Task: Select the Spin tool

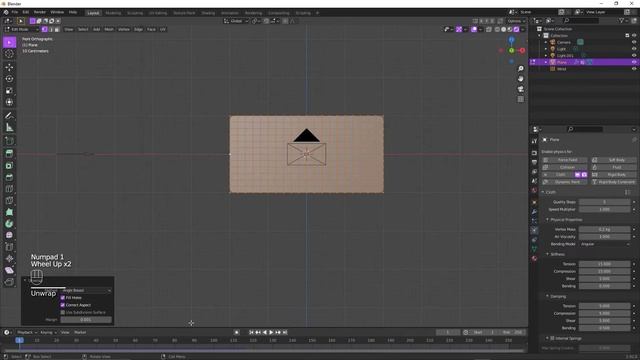Action: point(9,224)
